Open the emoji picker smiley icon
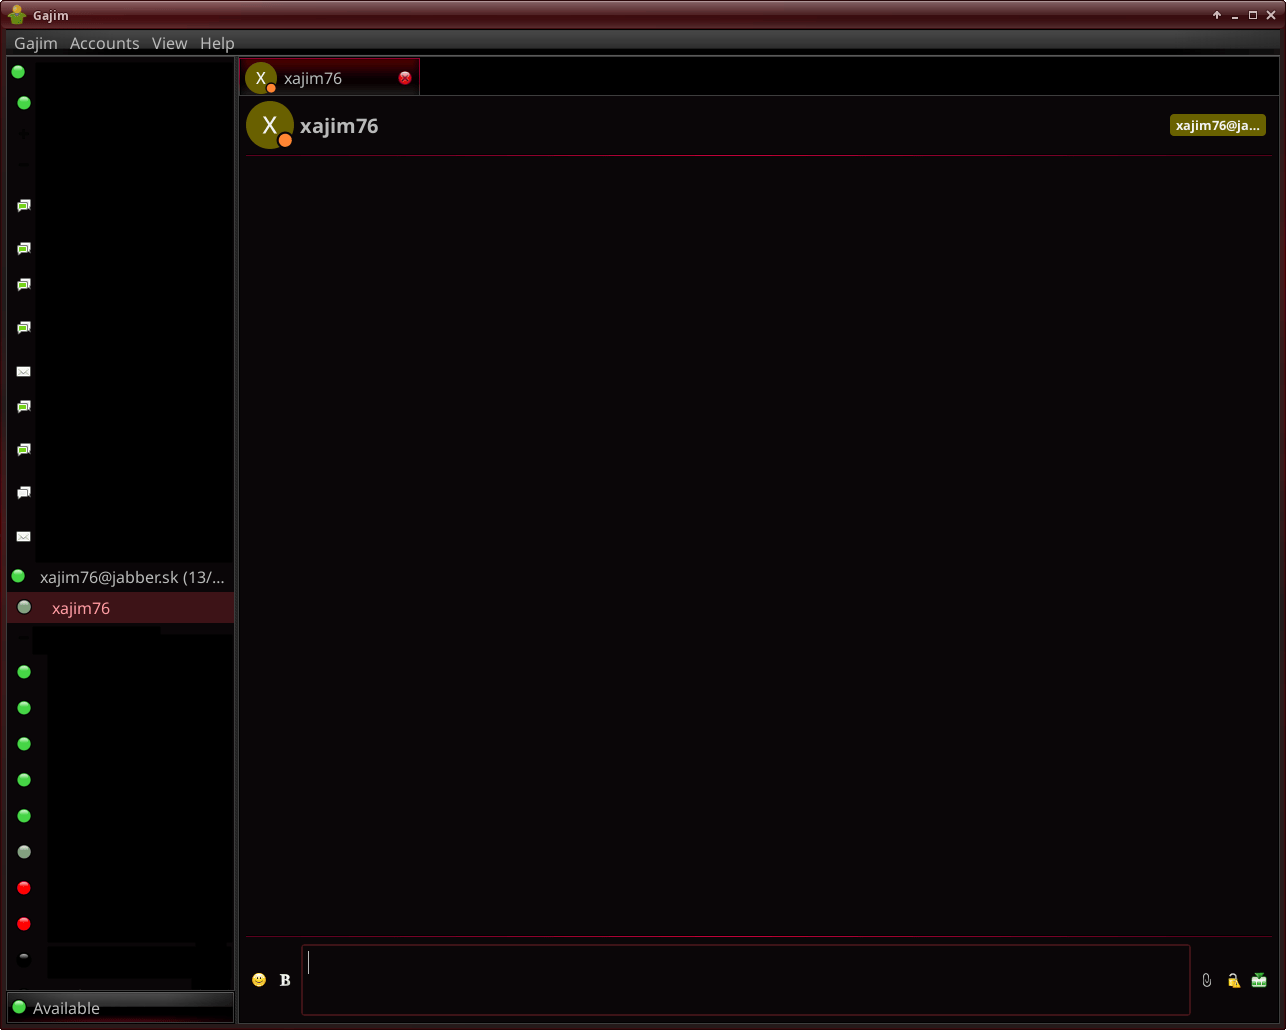Screen dimensions: 1286x1030 [259, 980]
